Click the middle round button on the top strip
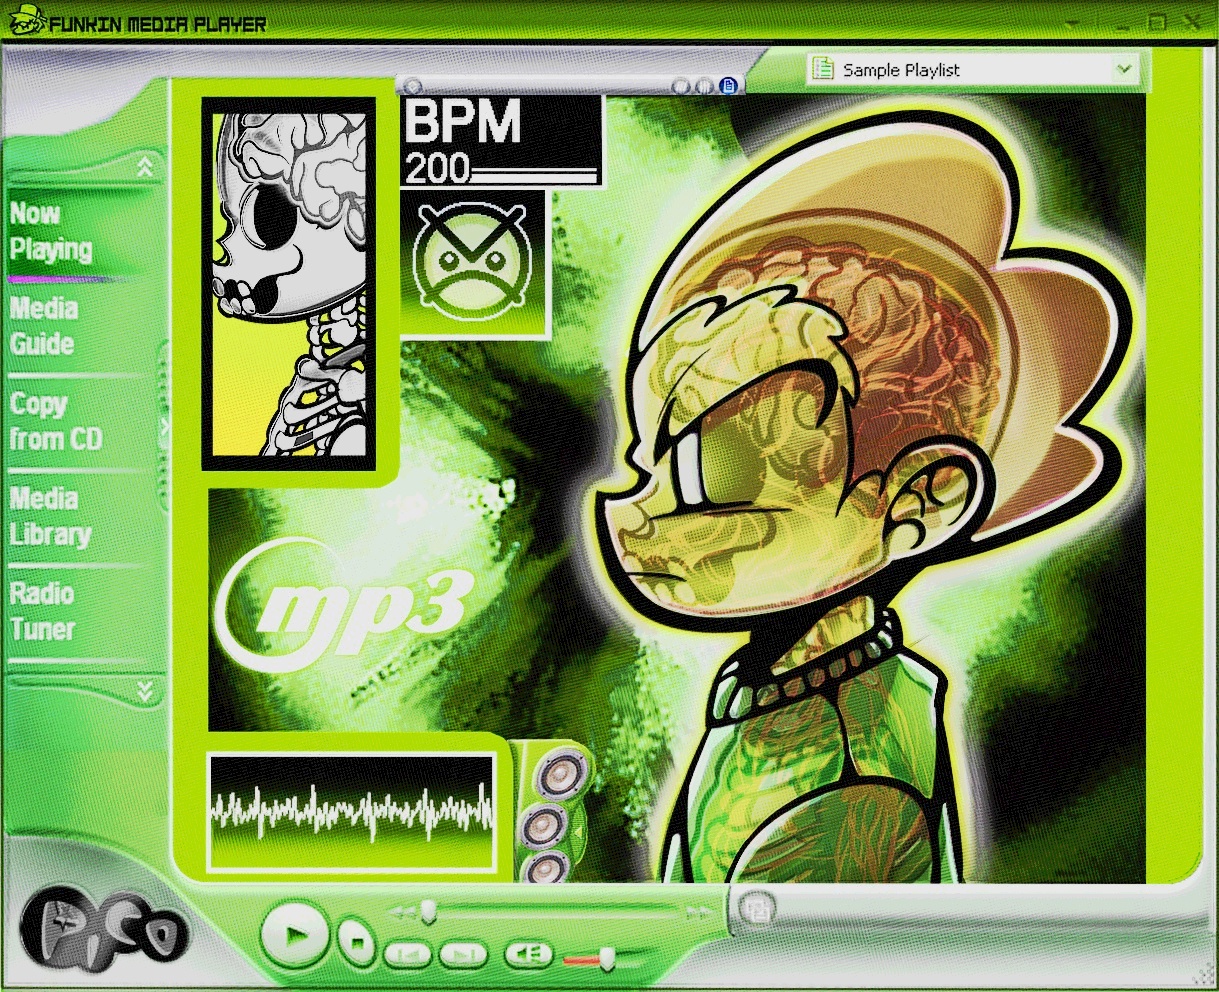Image resolution: width=1219 pixels, height=992 pixels. [x=704, y=85]
